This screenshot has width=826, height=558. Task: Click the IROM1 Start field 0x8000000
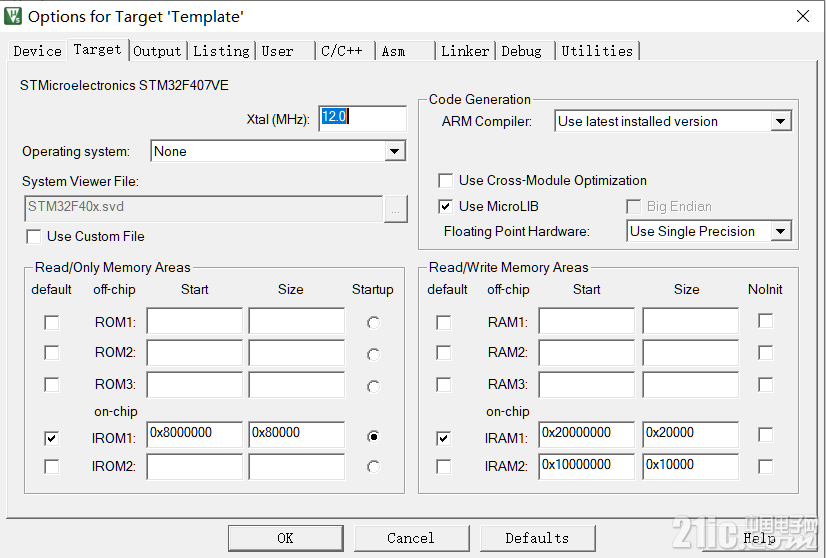(x=194, y=434)
